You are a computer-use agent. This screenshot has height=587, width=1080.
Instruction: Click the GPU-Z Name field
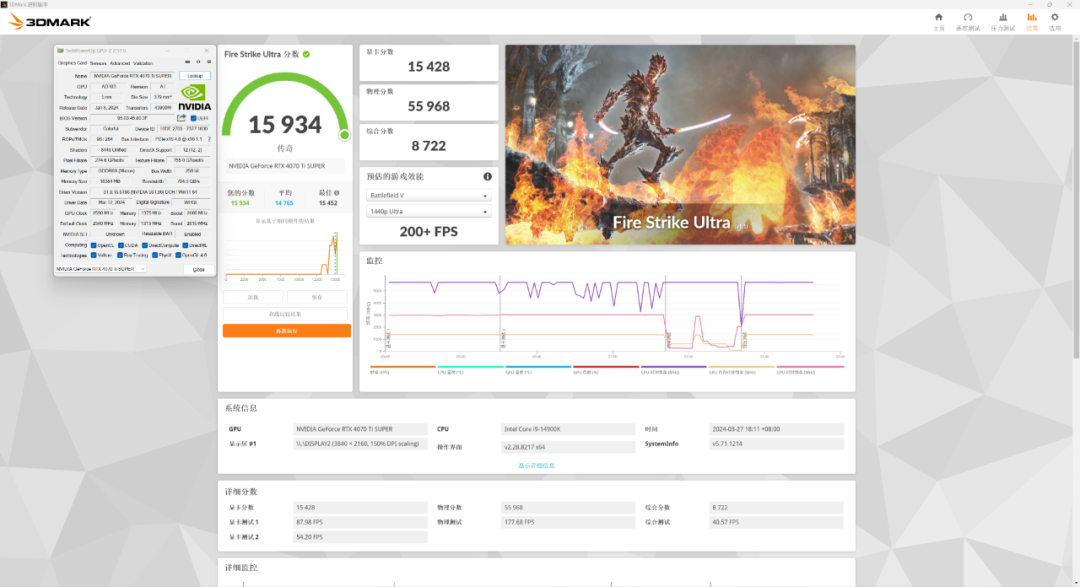(134, 76)
